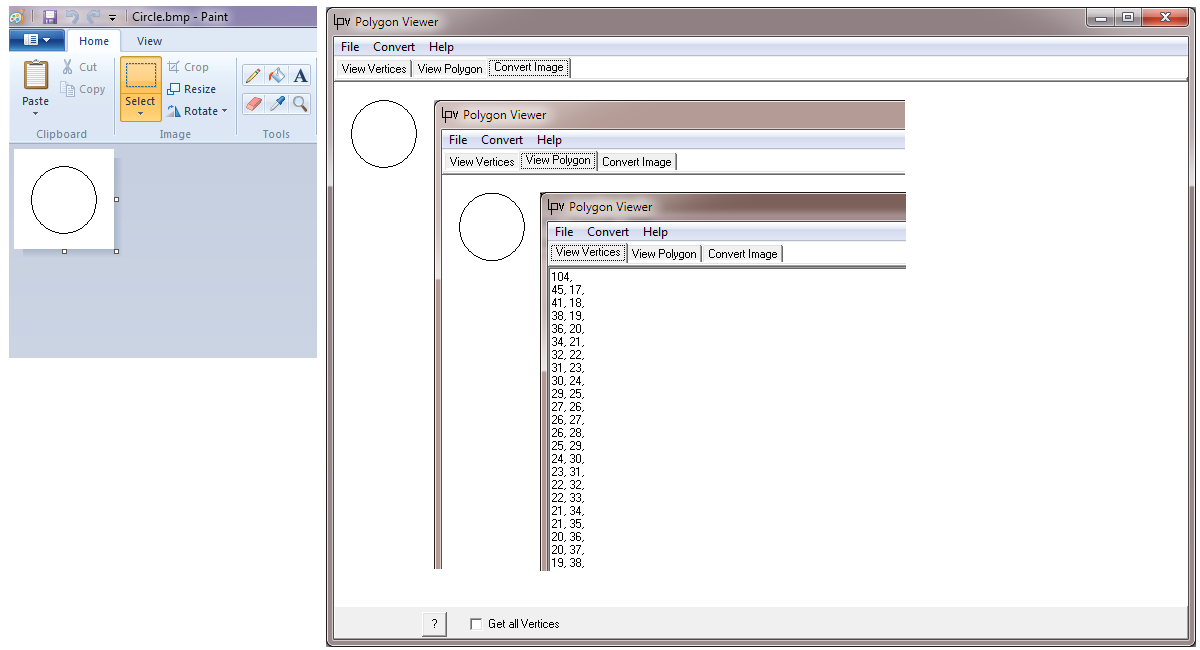Switch to View Polygon tab in outer window
1200x650 pixels.
(450, 69)
